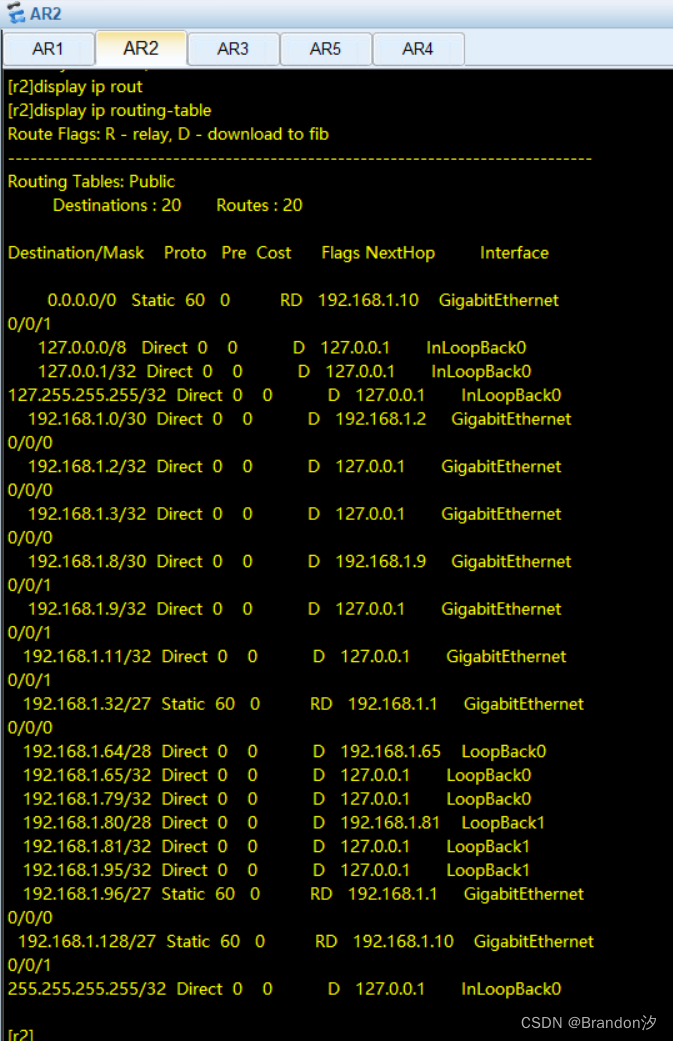This screenshot has width=673, height=1041.
Task: Click the final [r2] command prompt
Action: (20, 1034)
